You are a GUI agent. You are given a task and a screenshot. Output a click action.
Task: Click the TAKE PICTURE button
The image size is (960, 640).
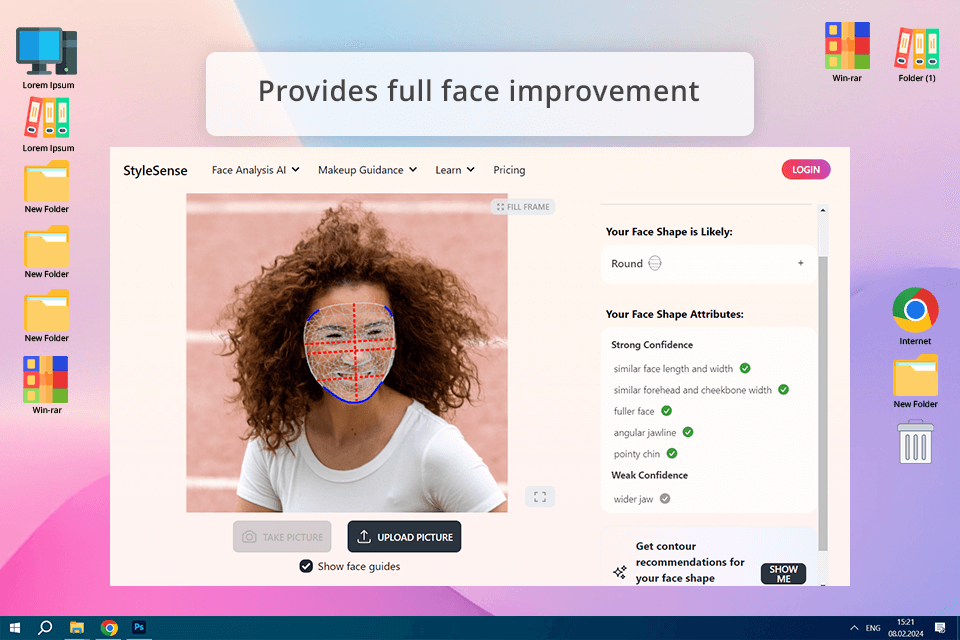[282, 536]
